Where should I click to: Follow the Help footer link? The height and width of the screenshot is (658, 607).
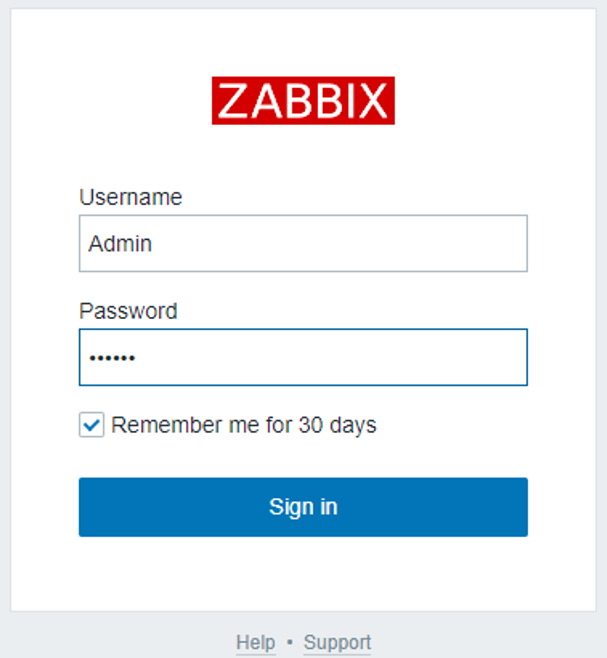click(x=255, y=642)
